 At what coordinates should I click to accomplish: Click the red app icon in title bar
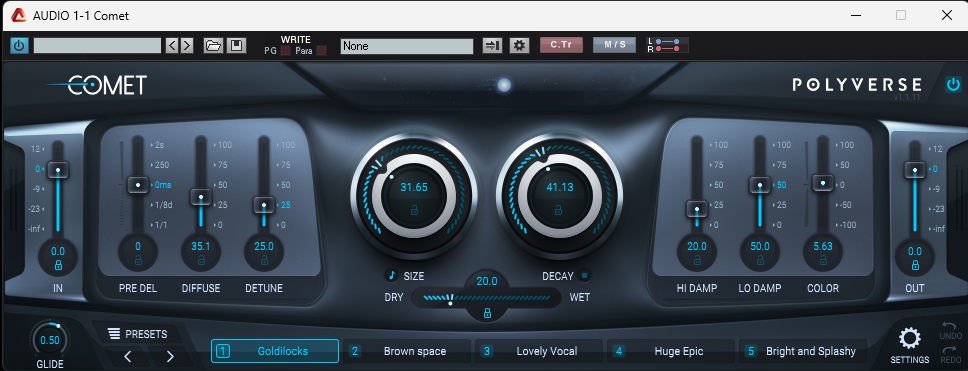[x=19, y=15]
